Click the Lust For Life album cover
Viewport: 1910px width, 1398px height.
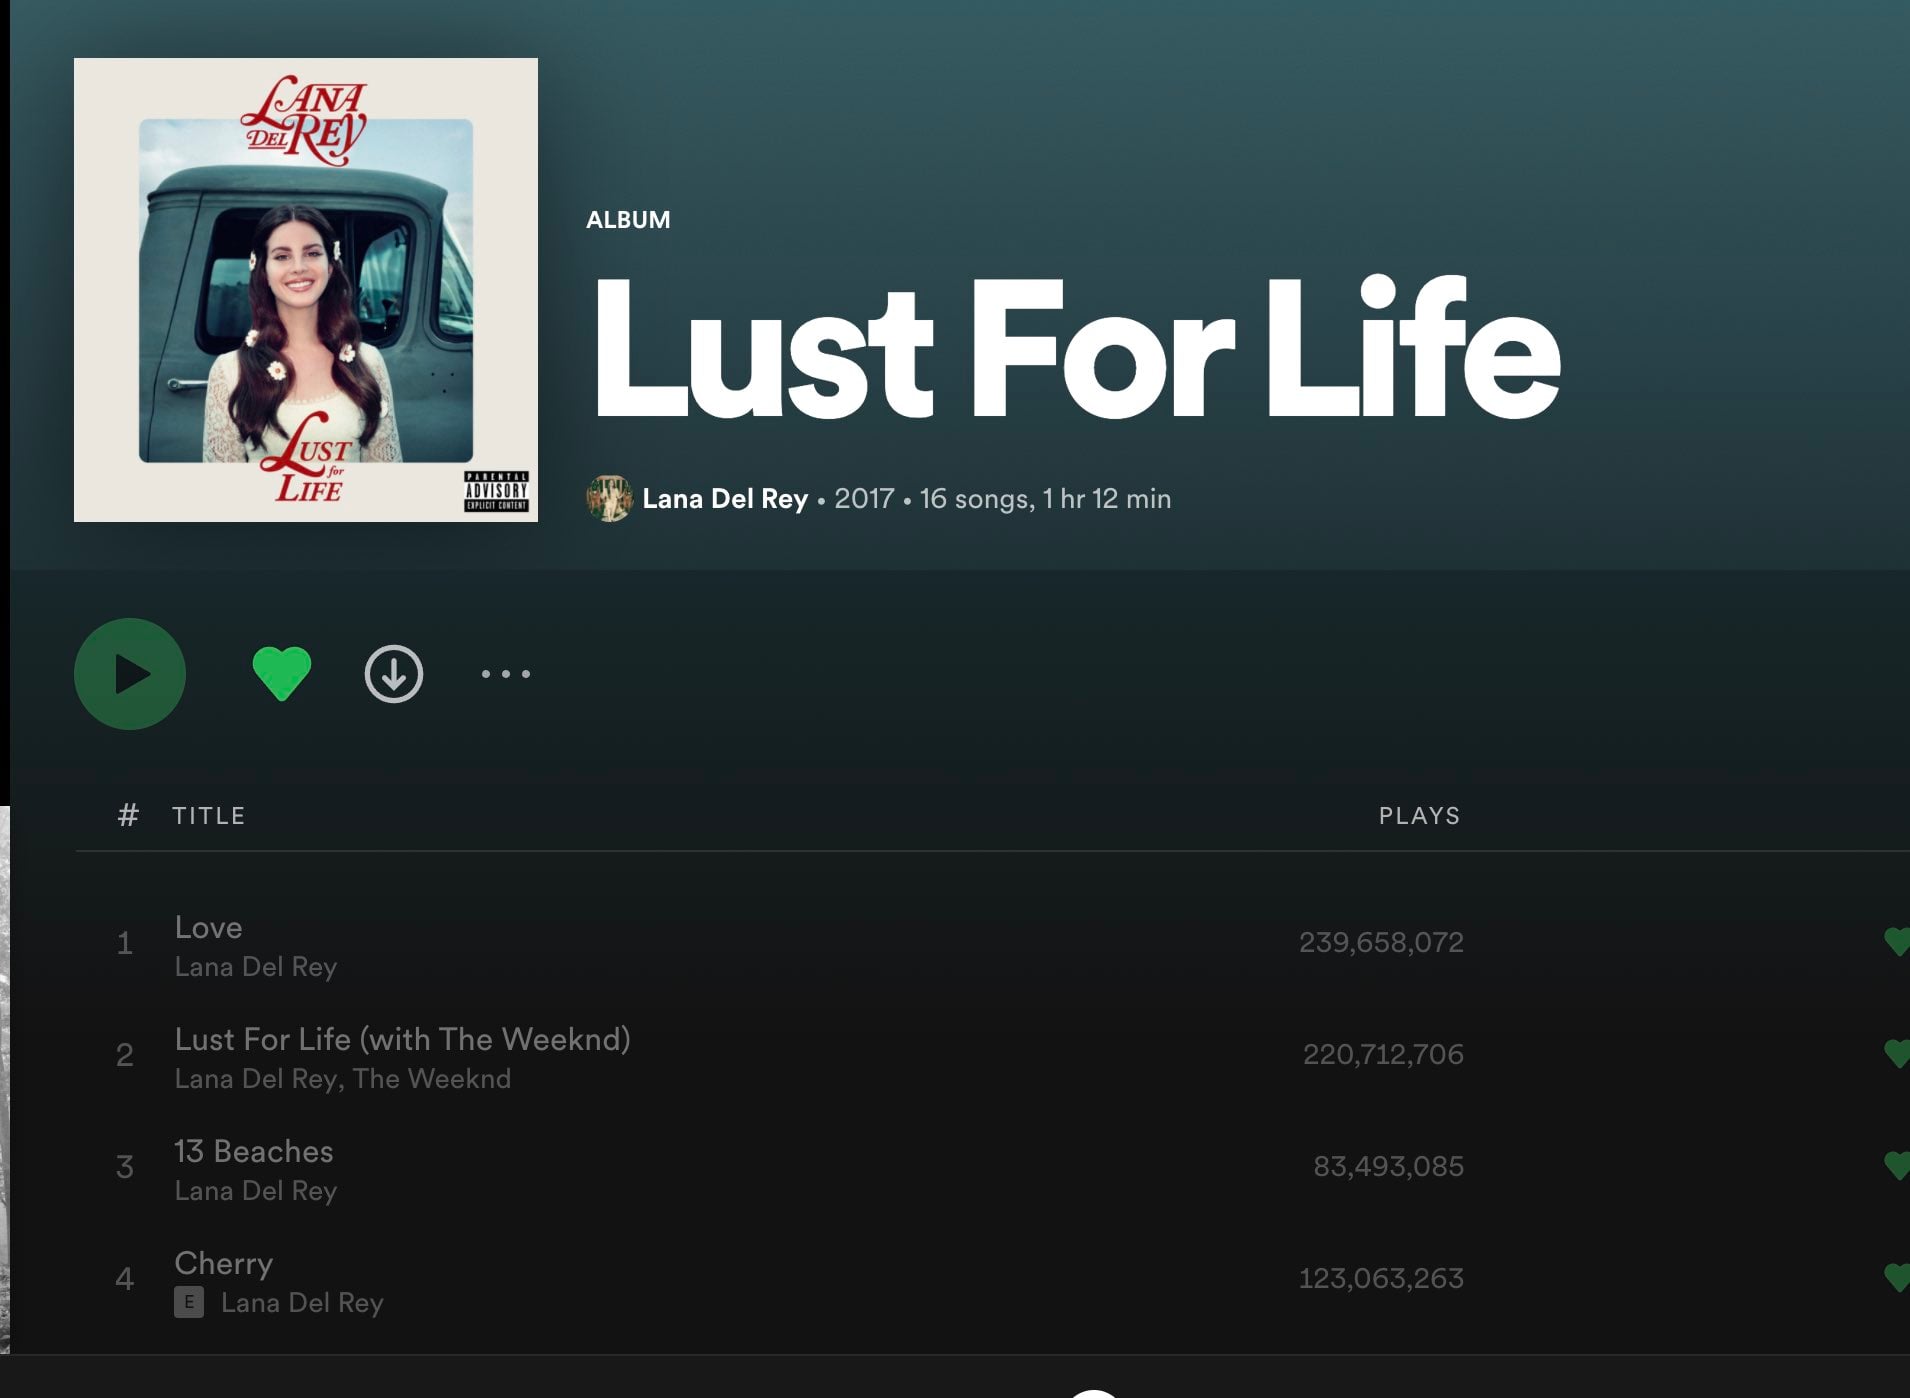click(306, 290)
